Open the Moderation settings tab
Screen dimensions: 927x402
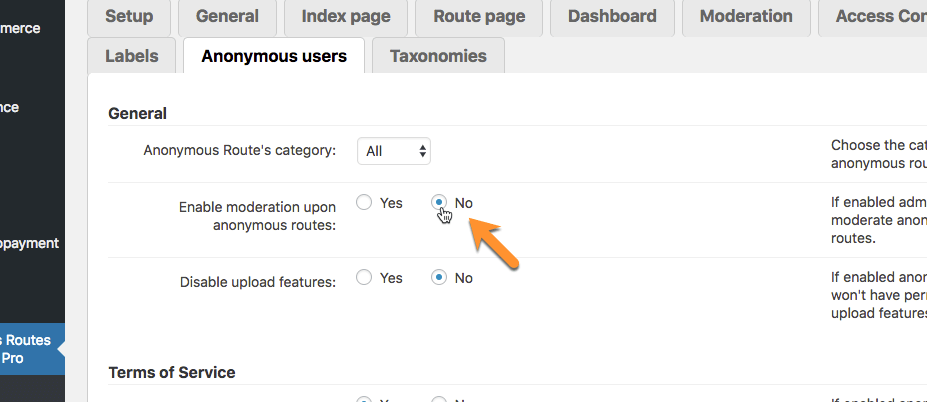(x=746, y=16)
